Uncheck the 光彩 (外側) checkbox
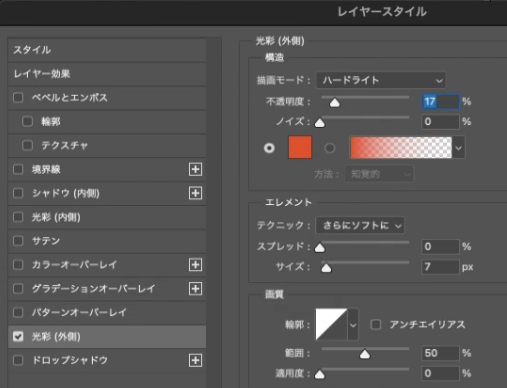 point(18,337)
